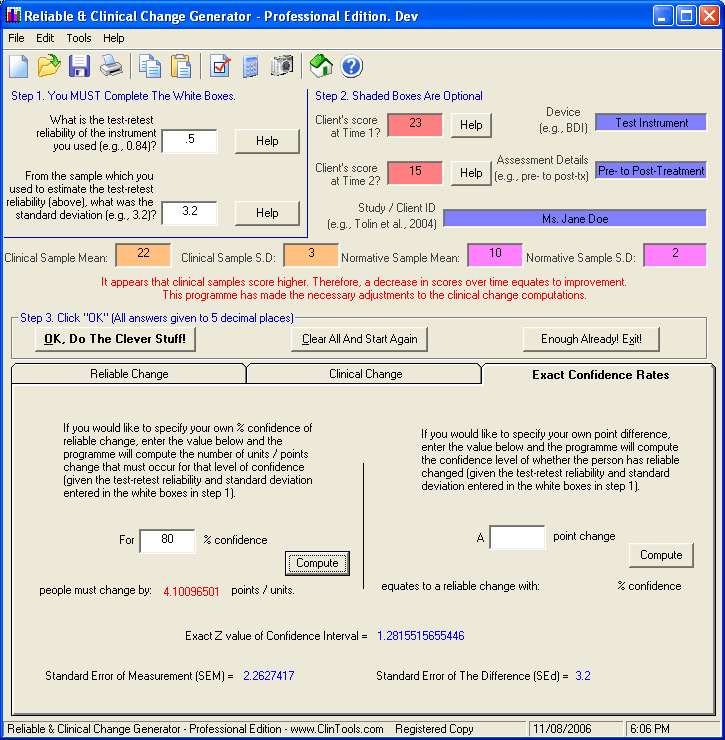Open a file with the folder icon
This screenshot has width=725, height=740.
(x=49, y=67)
